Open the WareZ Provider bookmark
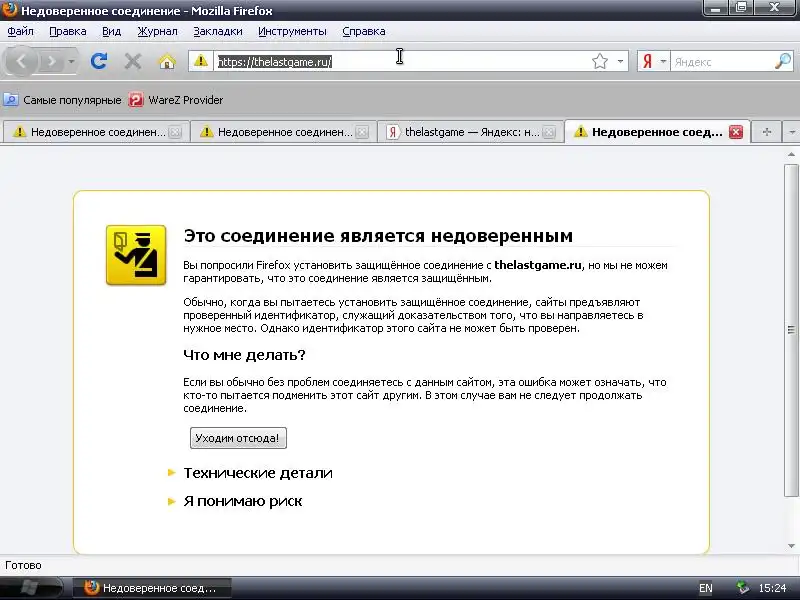The height and width of the screenshot is (600, 800). coord(176,100)
